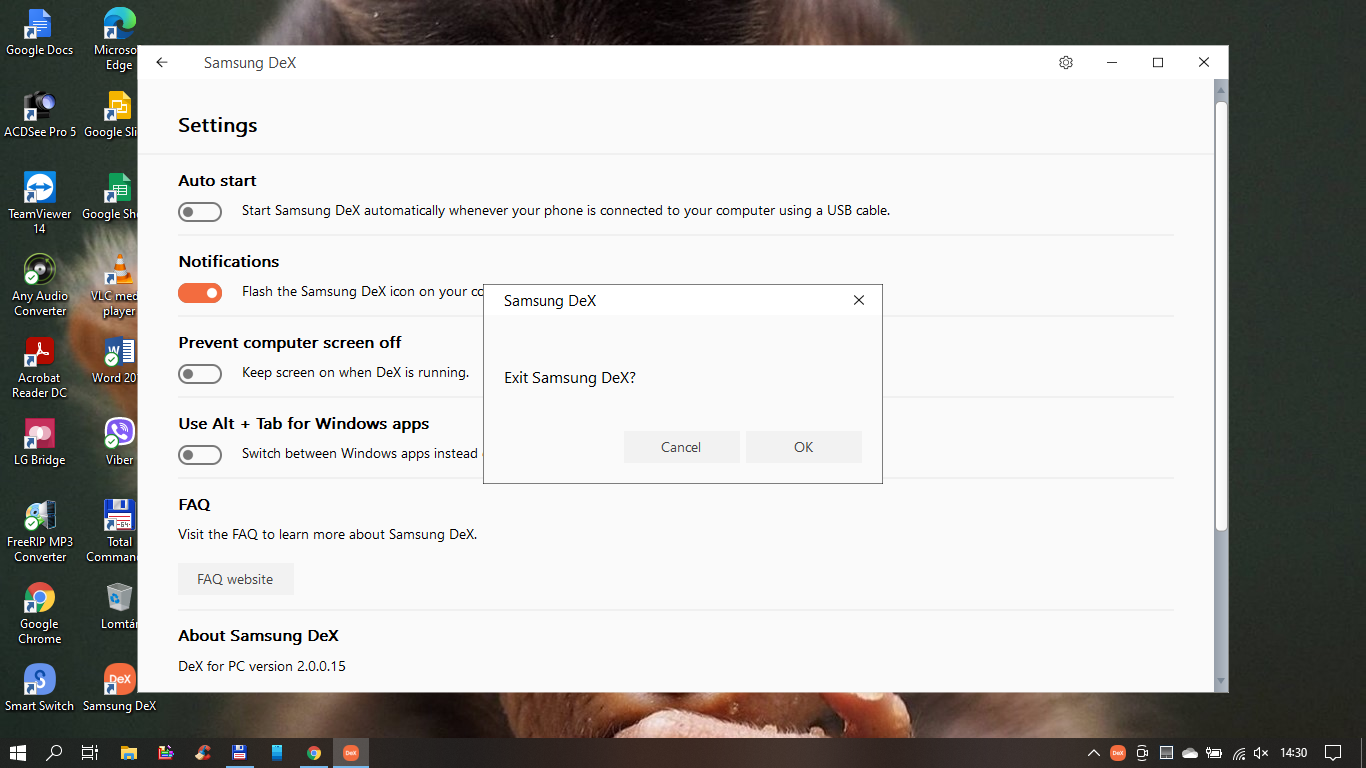Click the 14:30 taskbar clock
1366x768 pixels.
click(1294, 753)
